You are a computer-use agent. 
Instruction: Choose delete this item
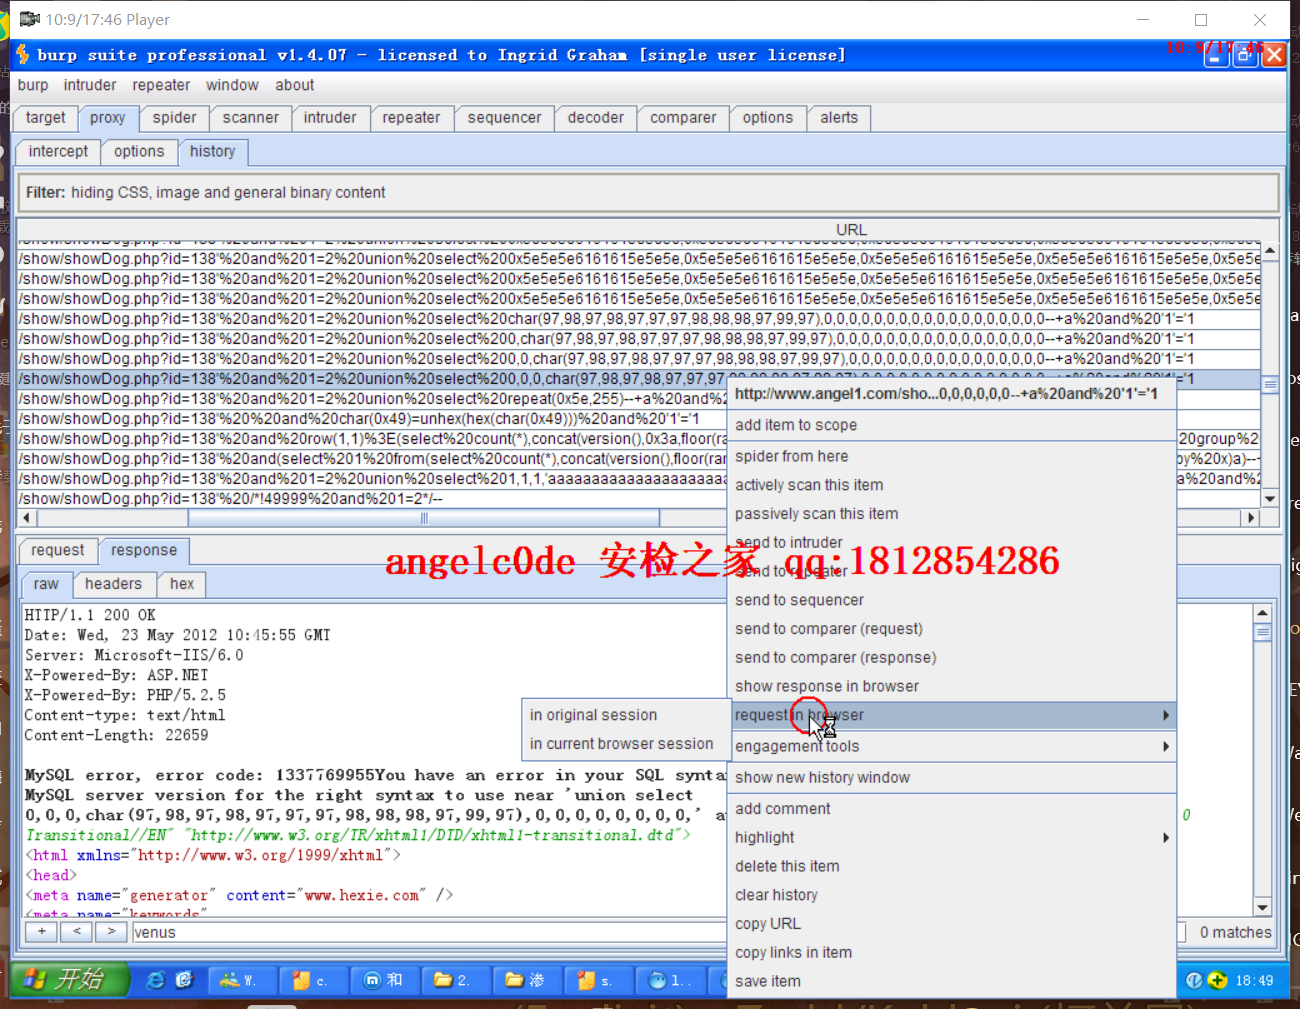coord(951,867)
